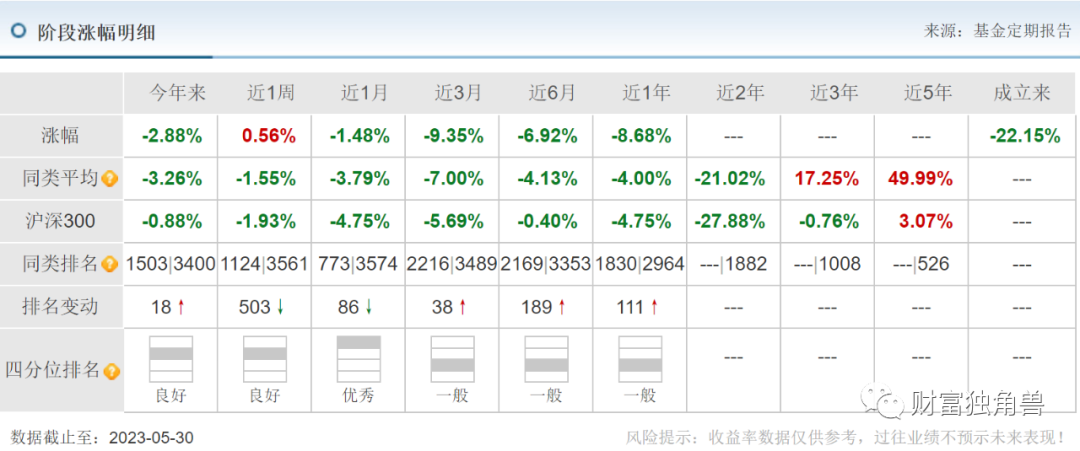
Task: Click the help icon beside 同类平均
Action: coord(110,180)
